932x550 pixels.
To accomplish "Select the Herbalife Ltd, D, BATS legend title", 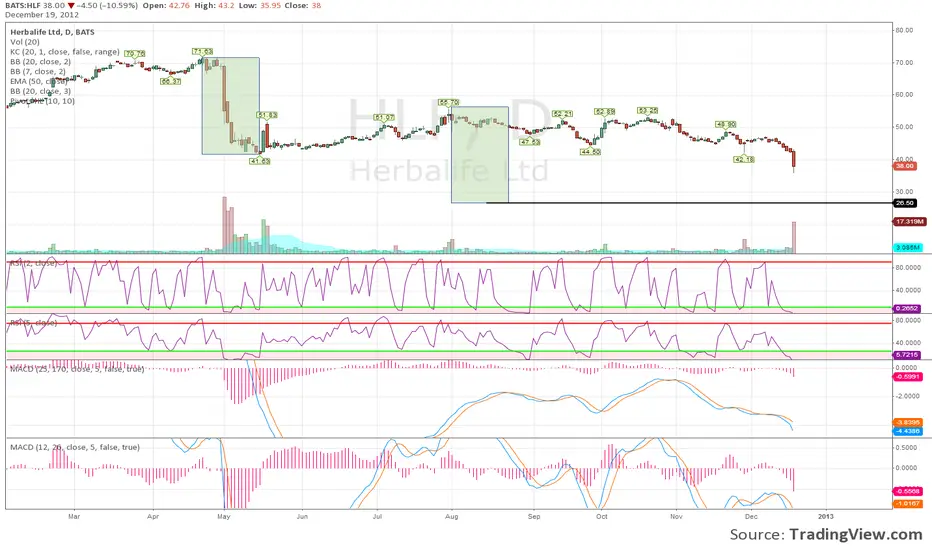I will [52, 32].
